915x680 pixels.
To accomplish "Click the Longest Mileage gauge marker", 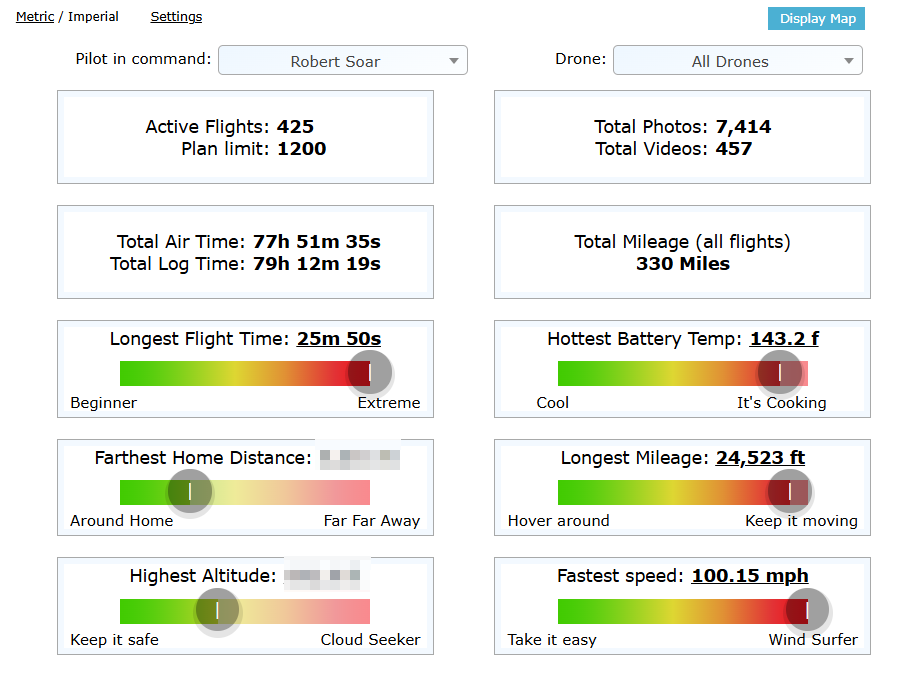I will [790, 491].
